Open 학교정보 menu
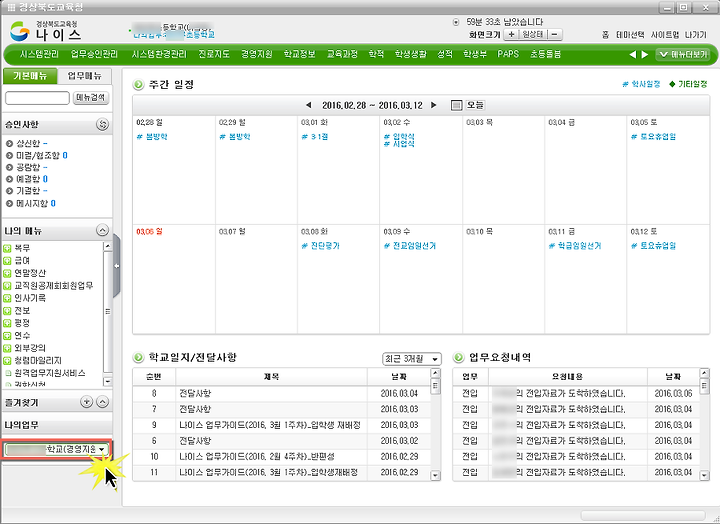 pyautogui.click(x=299, y=54)
